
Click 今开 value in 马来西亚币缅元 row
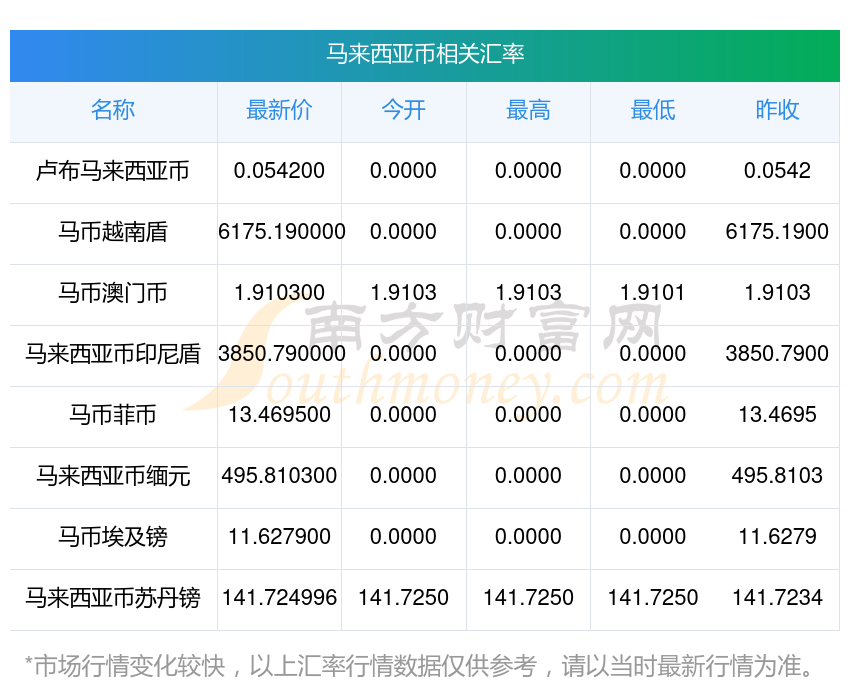(403, 476)
